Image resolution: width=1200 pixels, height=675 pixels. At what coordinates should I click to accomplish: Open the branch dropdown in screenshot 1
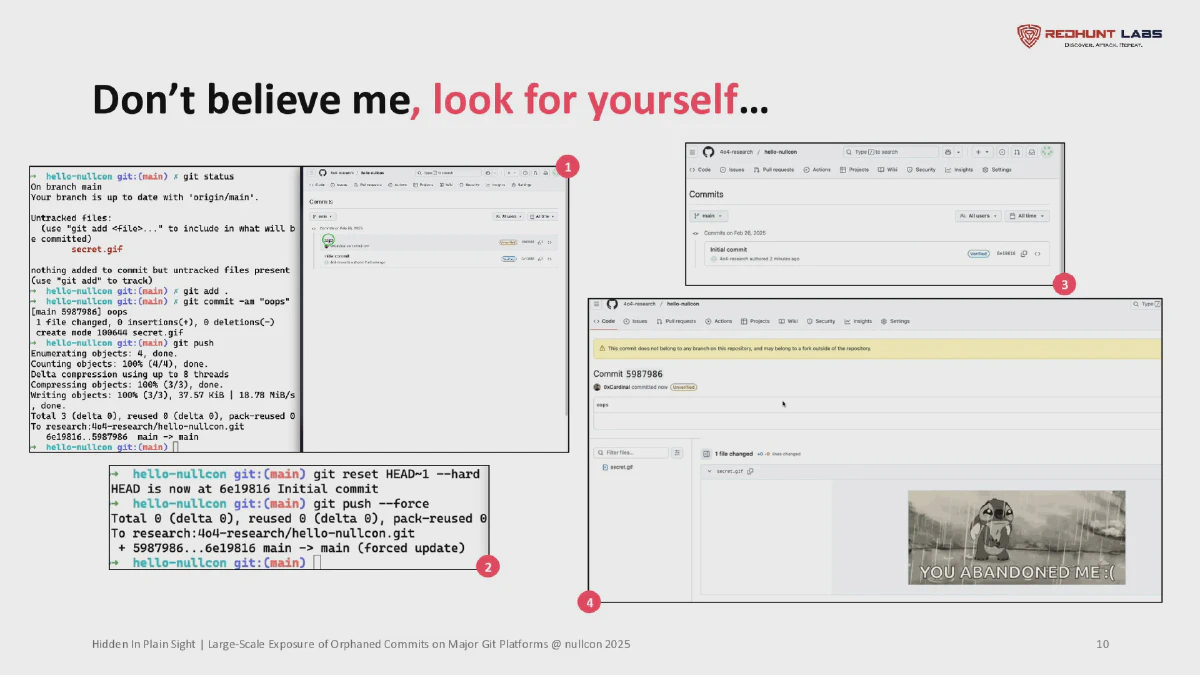323,216
